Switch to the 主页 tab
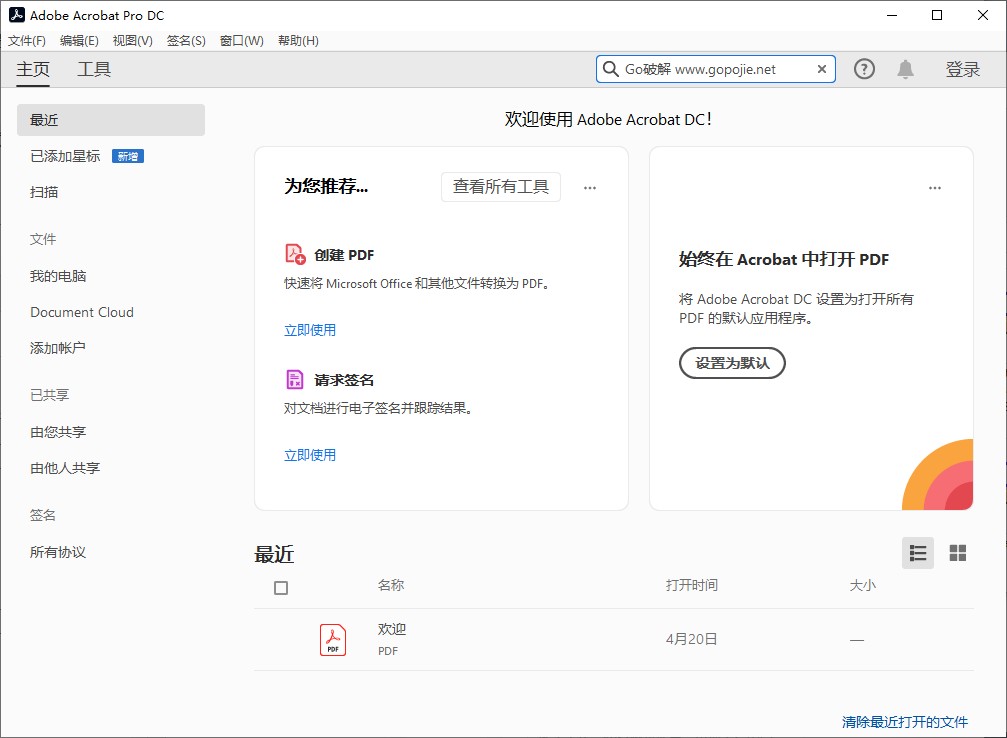1007x738 pixels. coord(33,69)
